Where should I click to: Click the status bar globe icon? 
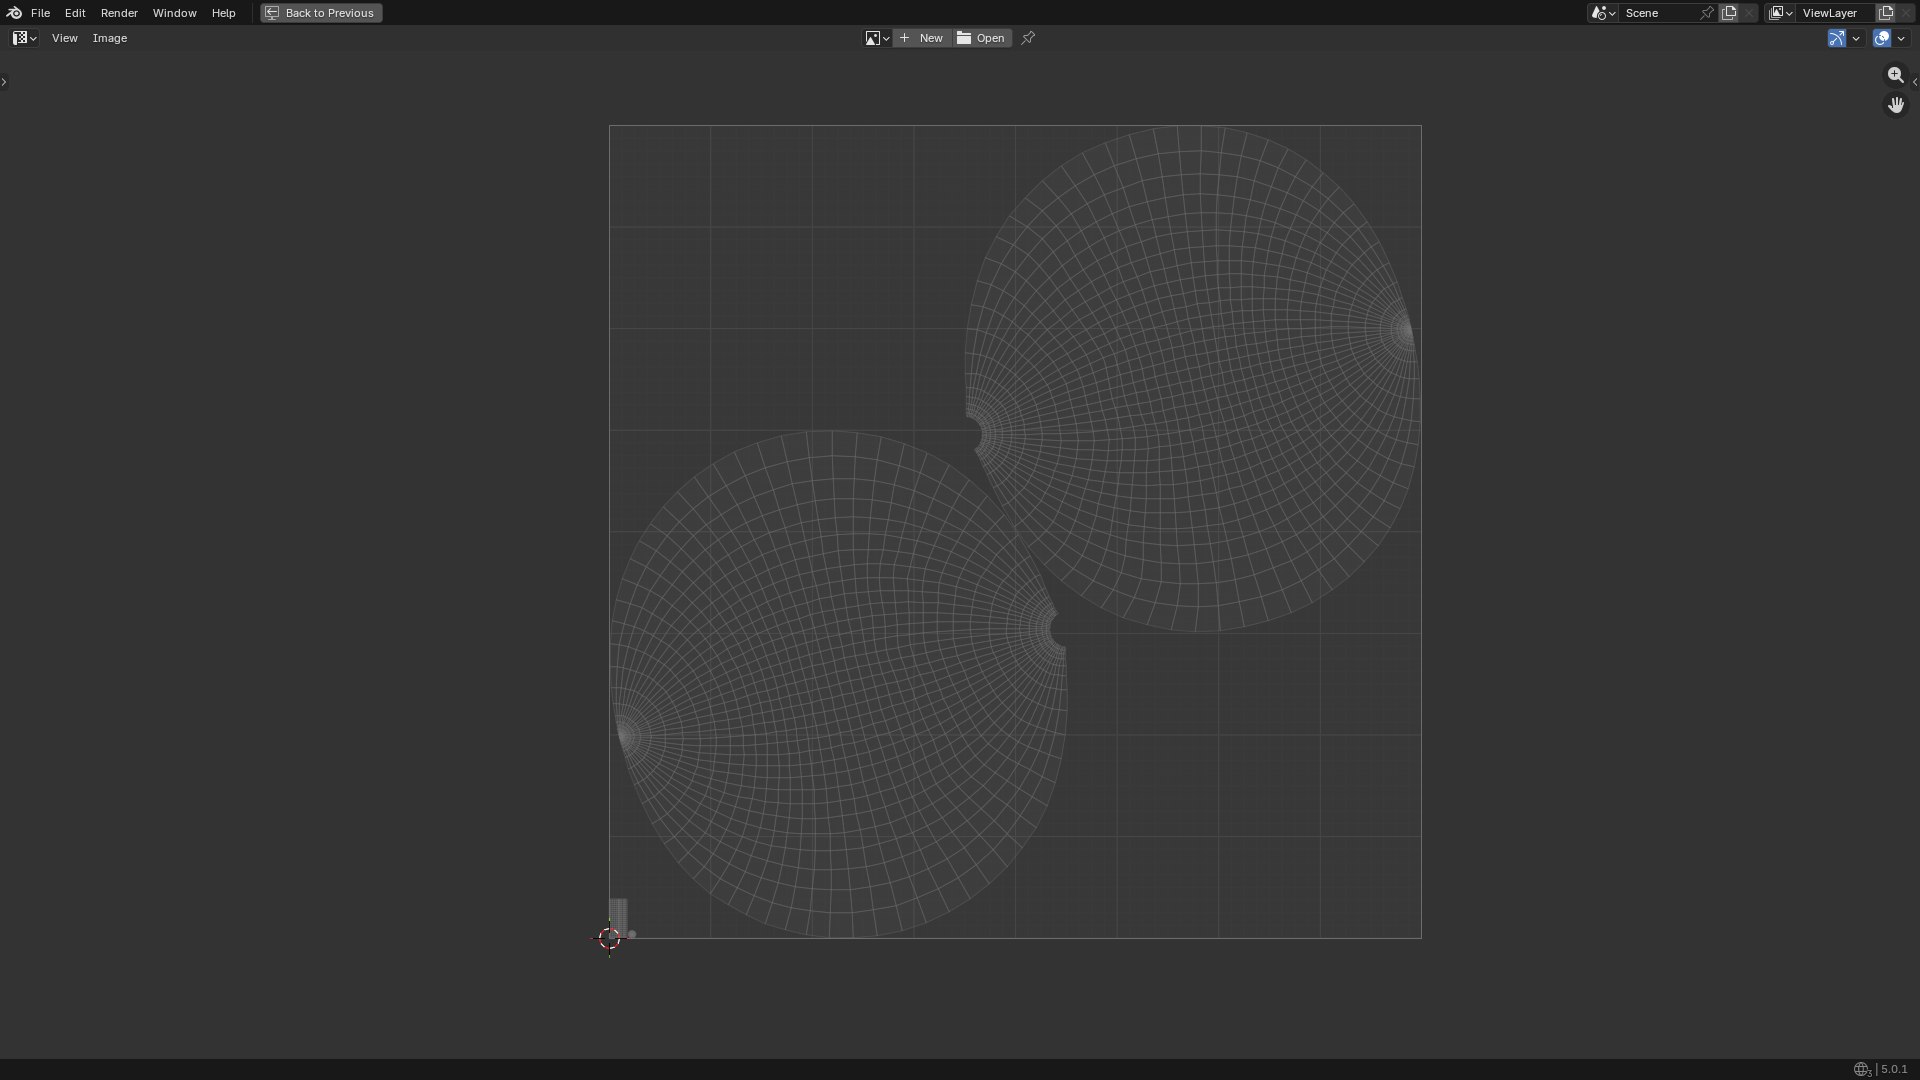pyautogui.click(x=1862, y=1069)
